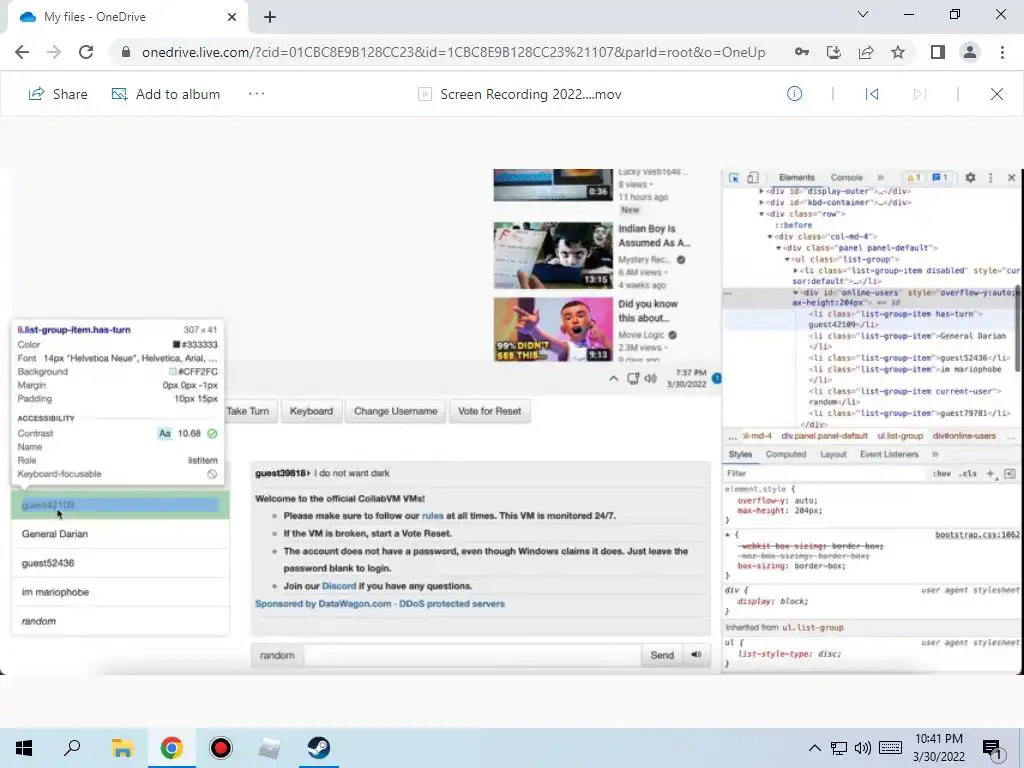Open the tab search chevron
This screenshot has width=1024, height=768.
coord(863,14)
